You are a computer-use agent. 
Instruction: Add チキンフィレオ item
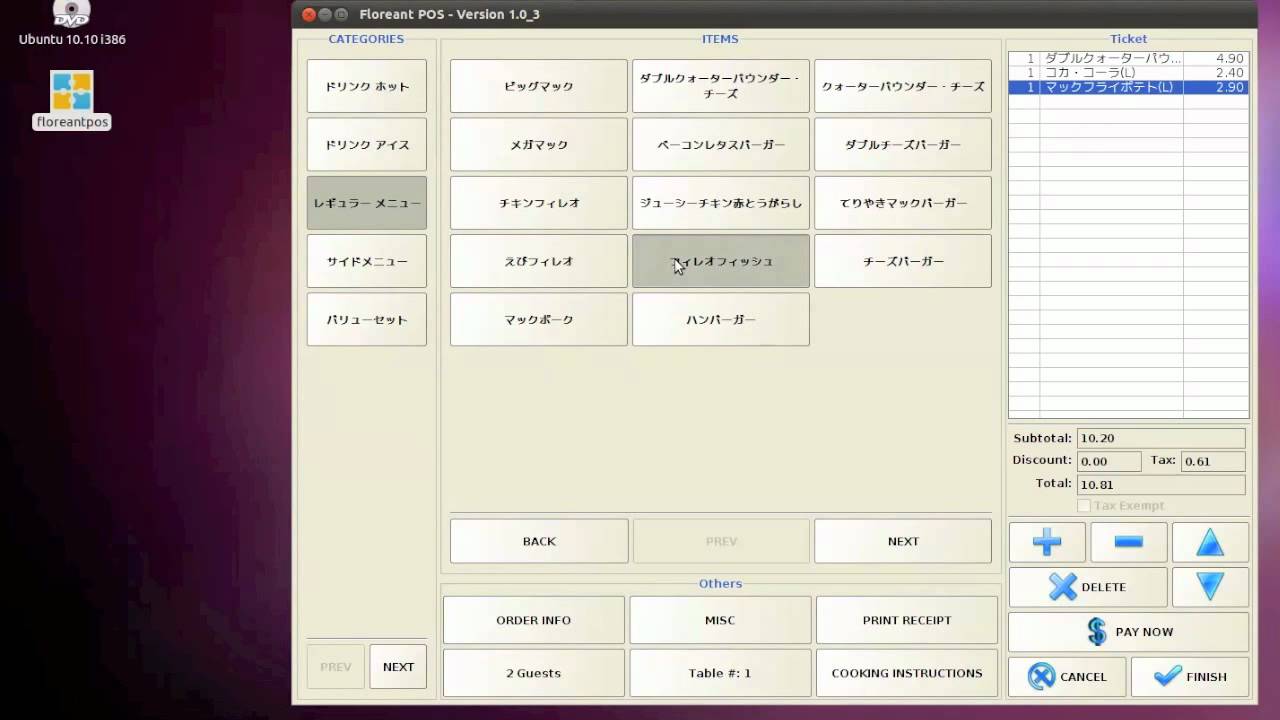click(539, 203)
